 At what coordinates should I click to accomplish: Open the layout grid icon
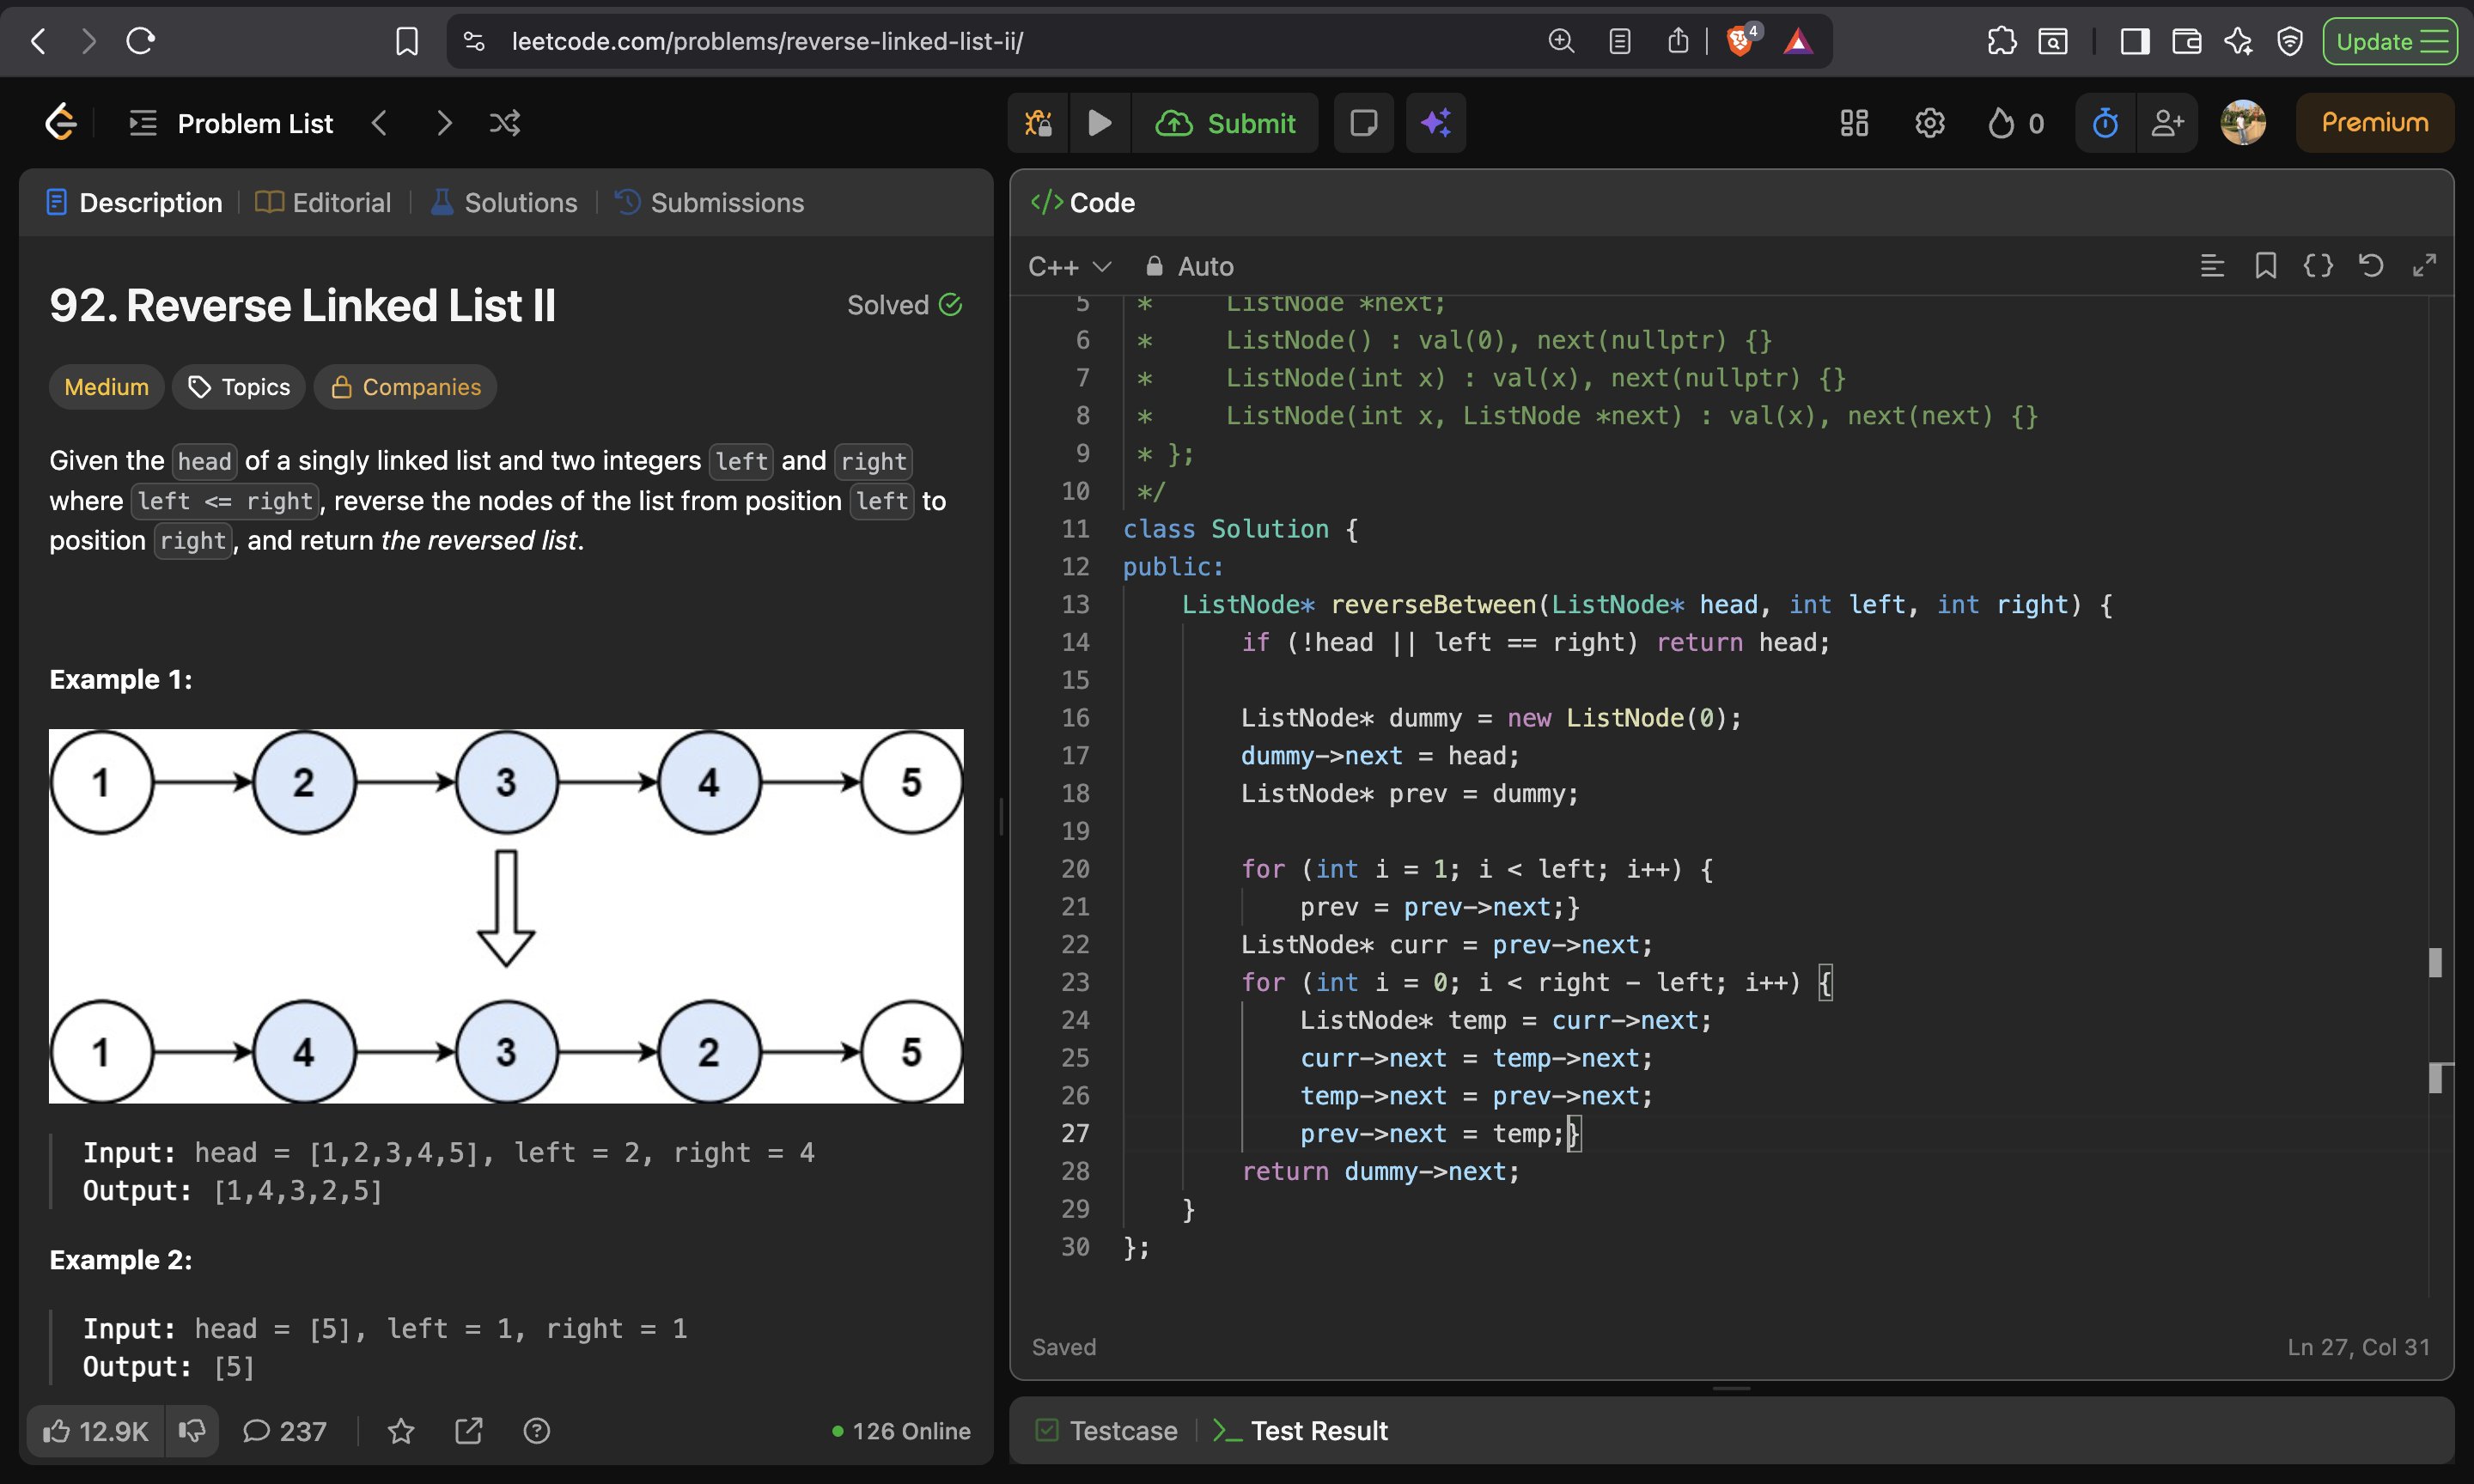click(1853, 123)
